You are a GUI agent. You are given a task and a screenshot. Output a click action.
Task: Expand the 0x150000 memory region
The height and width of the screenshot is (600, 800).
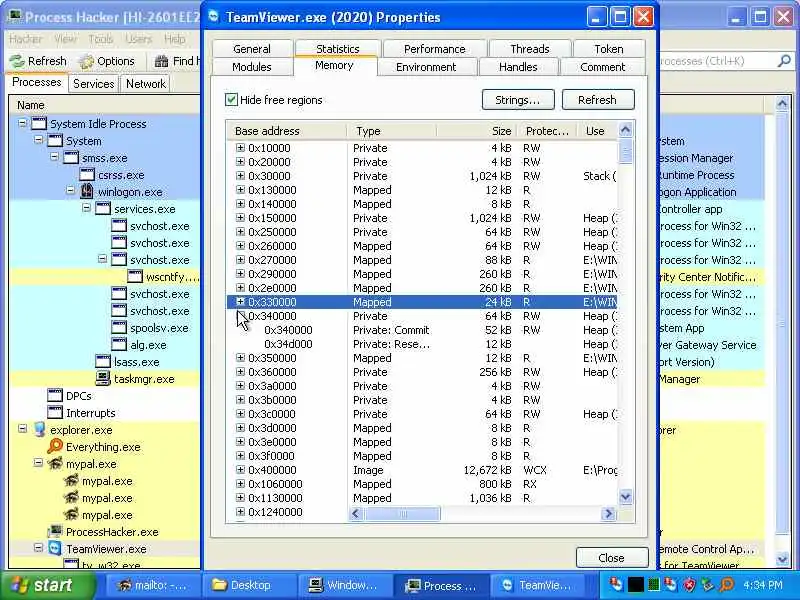[x=240, y=218]
